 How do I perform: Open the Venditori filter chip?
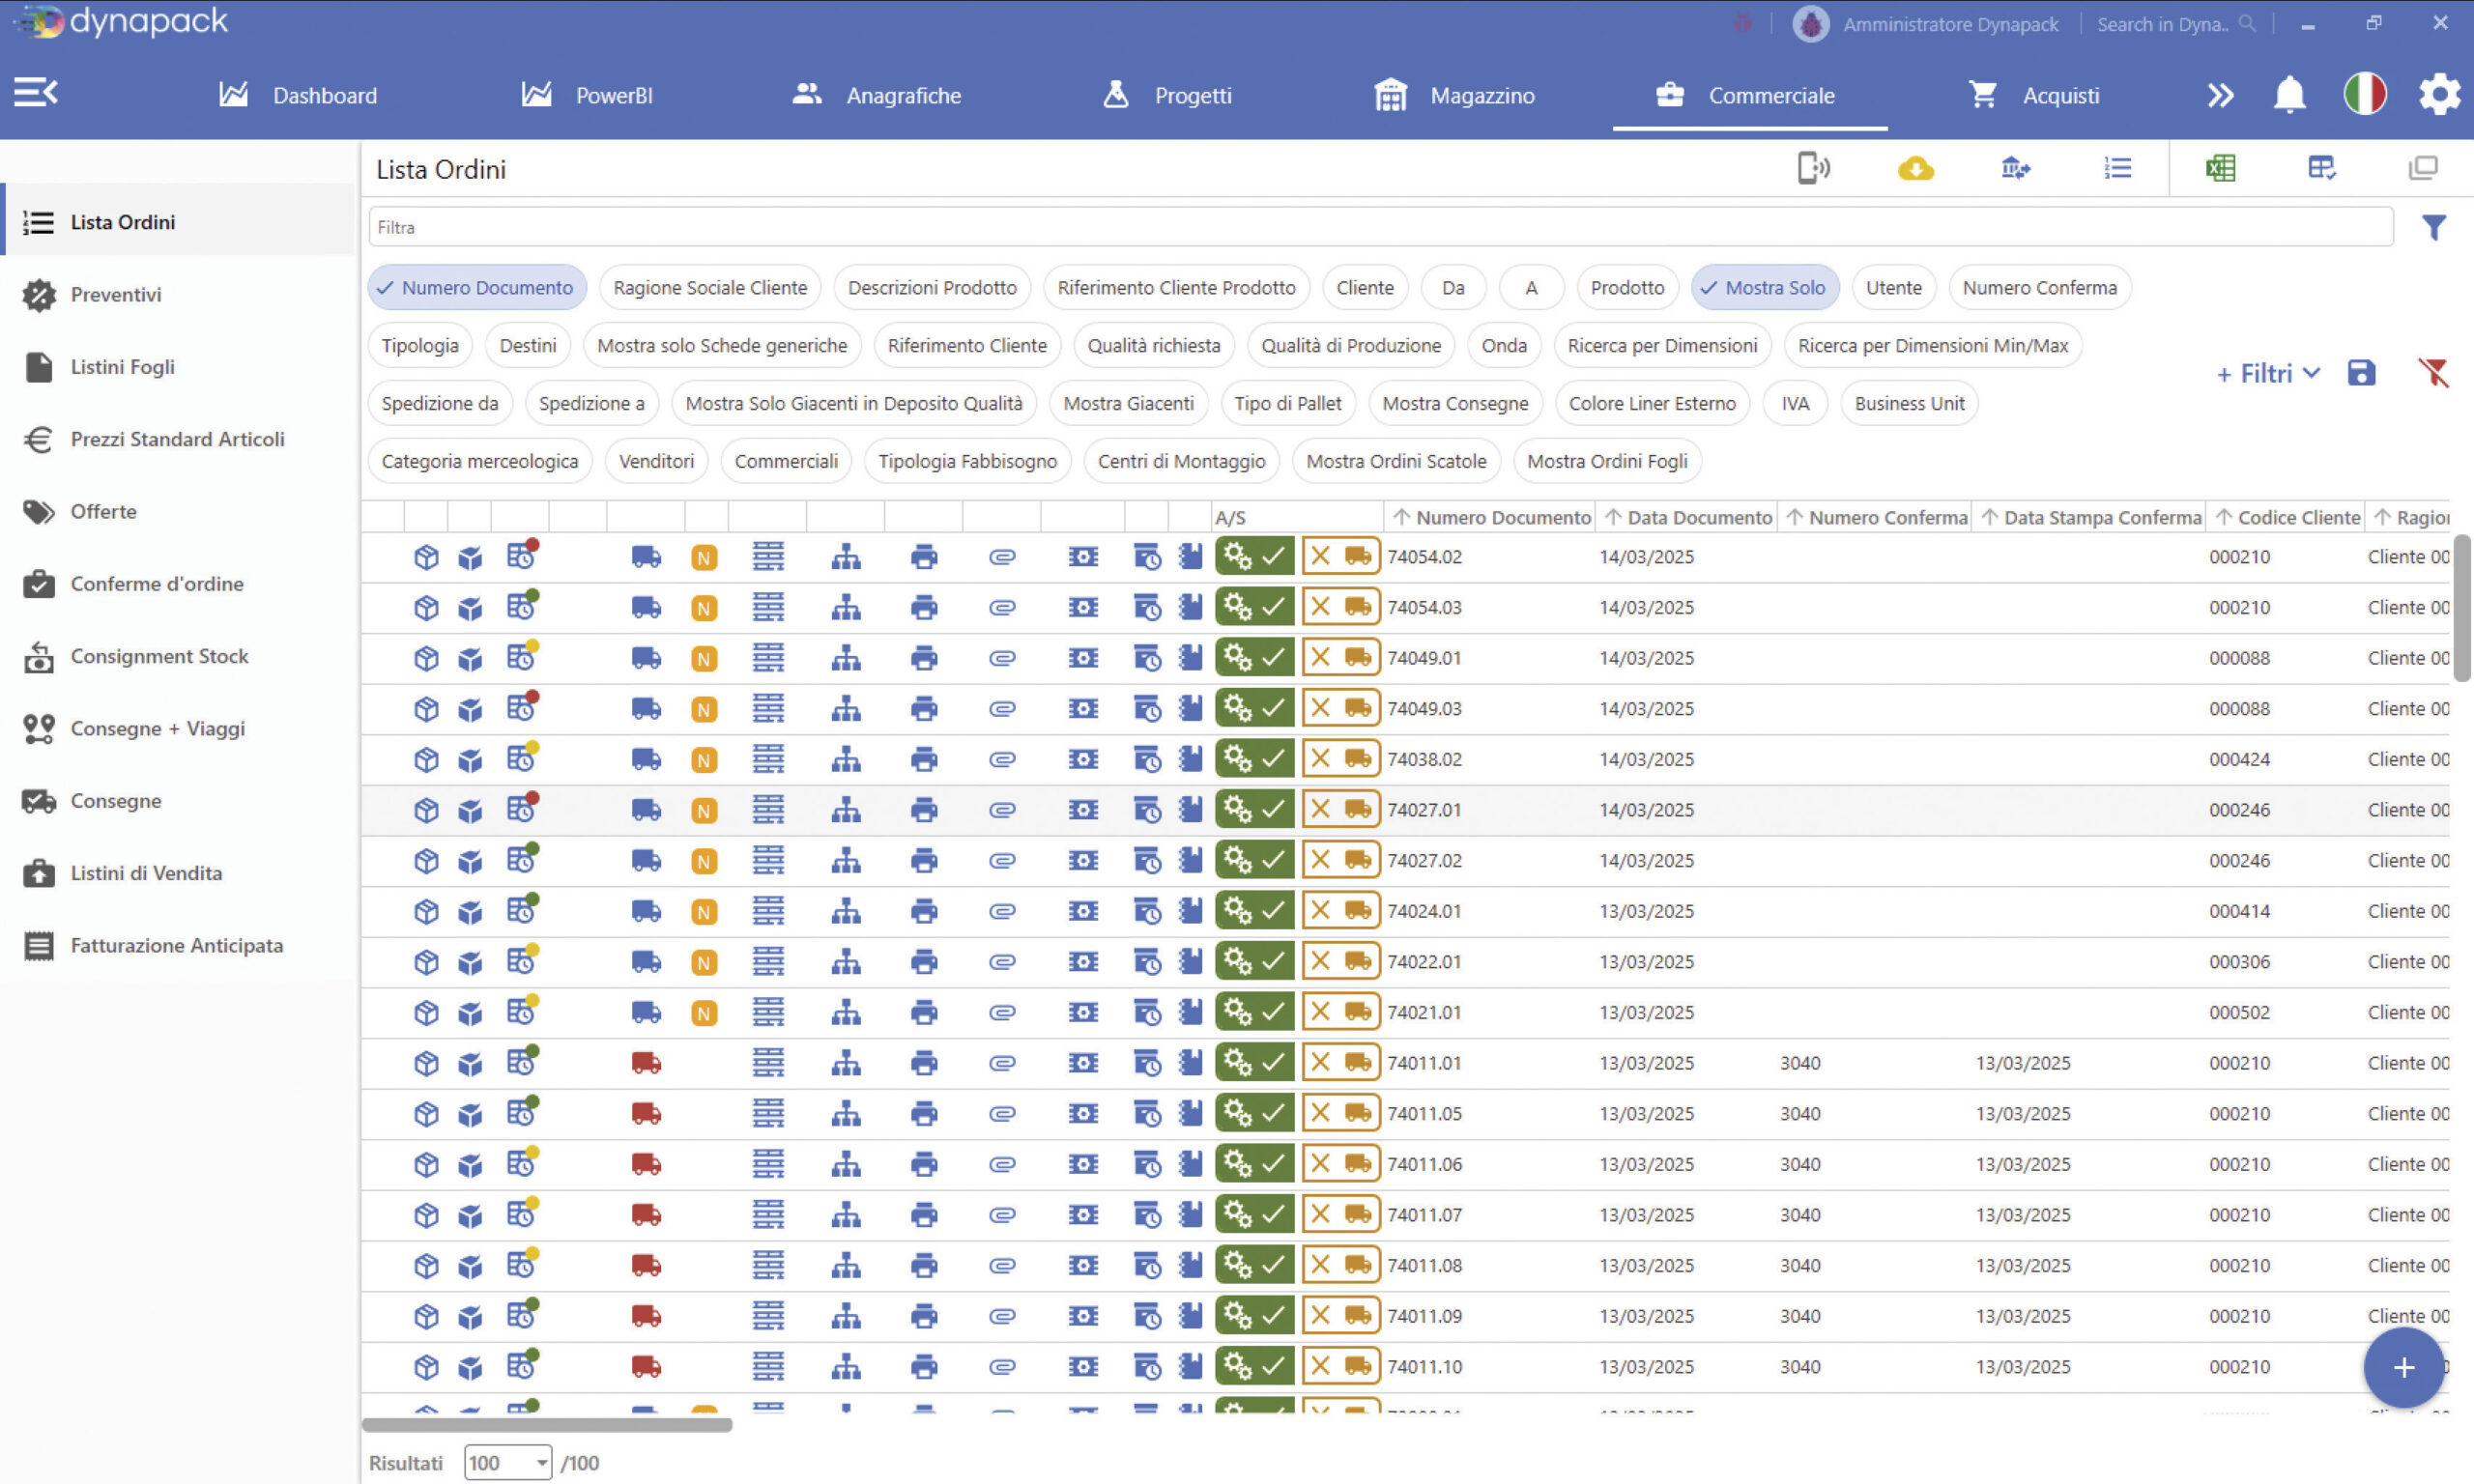click(656, 462)
